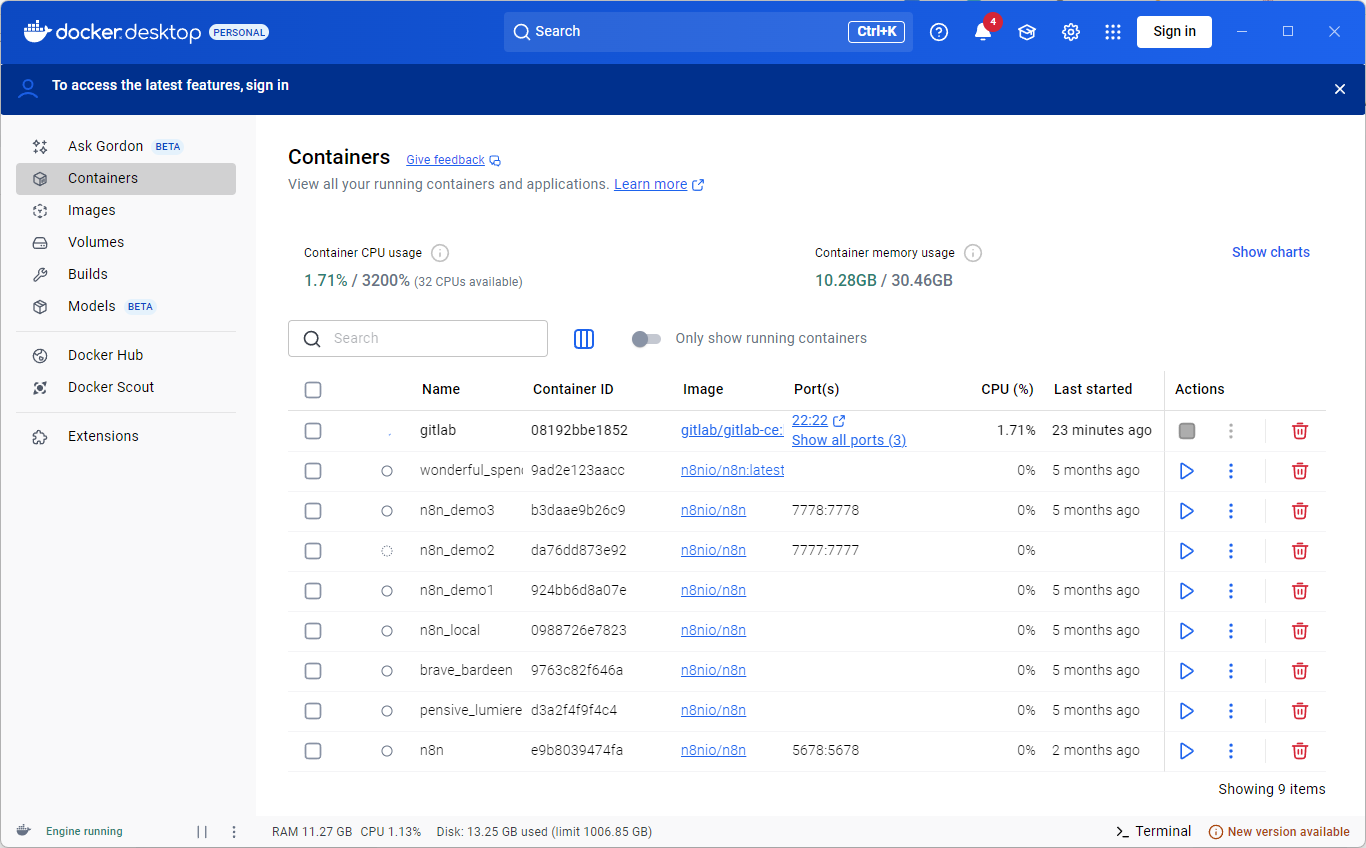Delete the gitlab container
The width and height of the screenshot is (1366, 848).
[1300, 431]
